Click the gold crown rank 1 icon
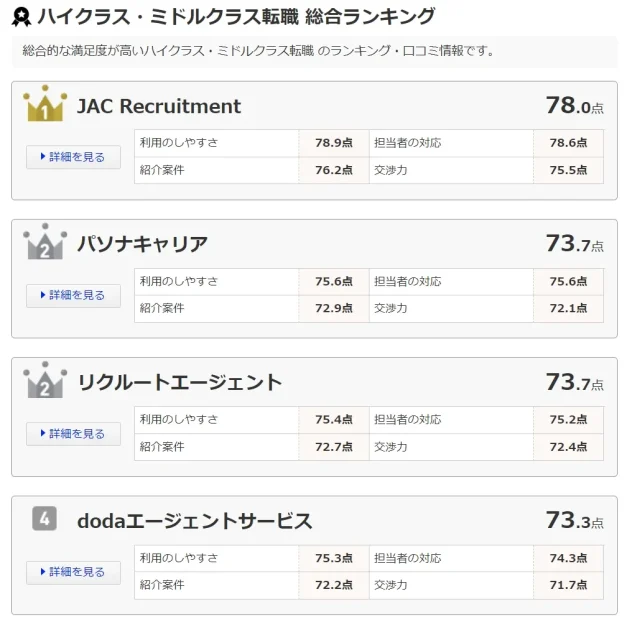Image resolution: width=627 pixels, height=630 pixels. click(x=45, y=104)
